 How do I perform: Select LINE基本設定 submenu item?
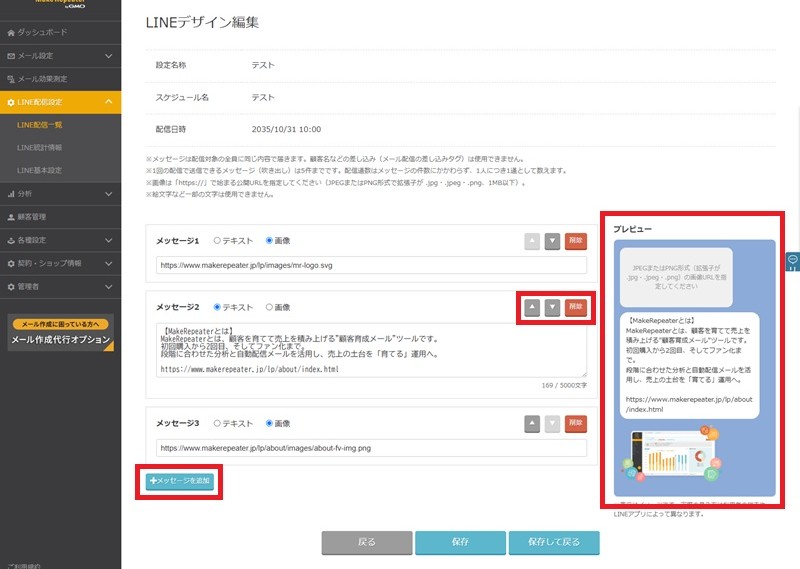tap(39, 170)
